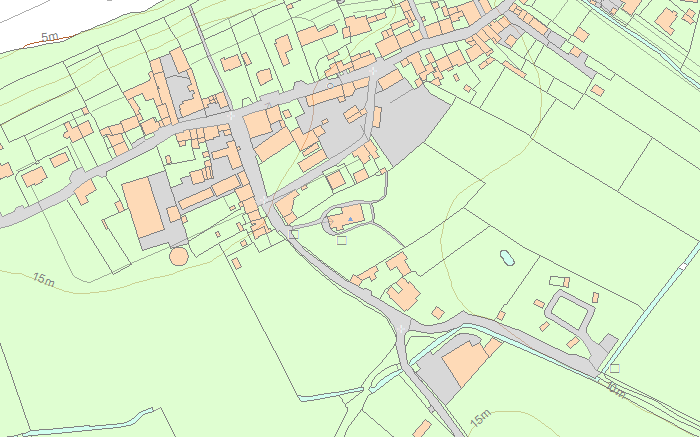This screenshot has width=700, height=437.
Task: Click the square symbol beside the blue drainage channel
Action: point(615,368)
